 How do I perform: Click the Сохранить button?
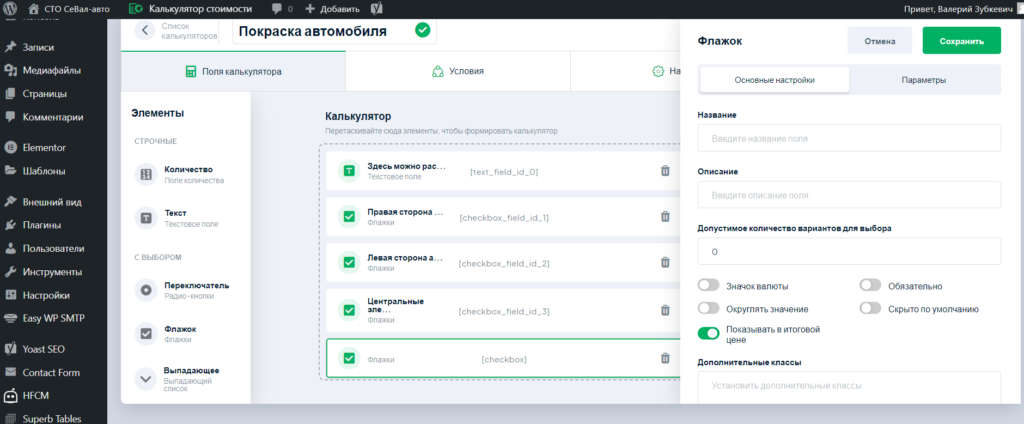pyautogui.click(x=961, y=41)
